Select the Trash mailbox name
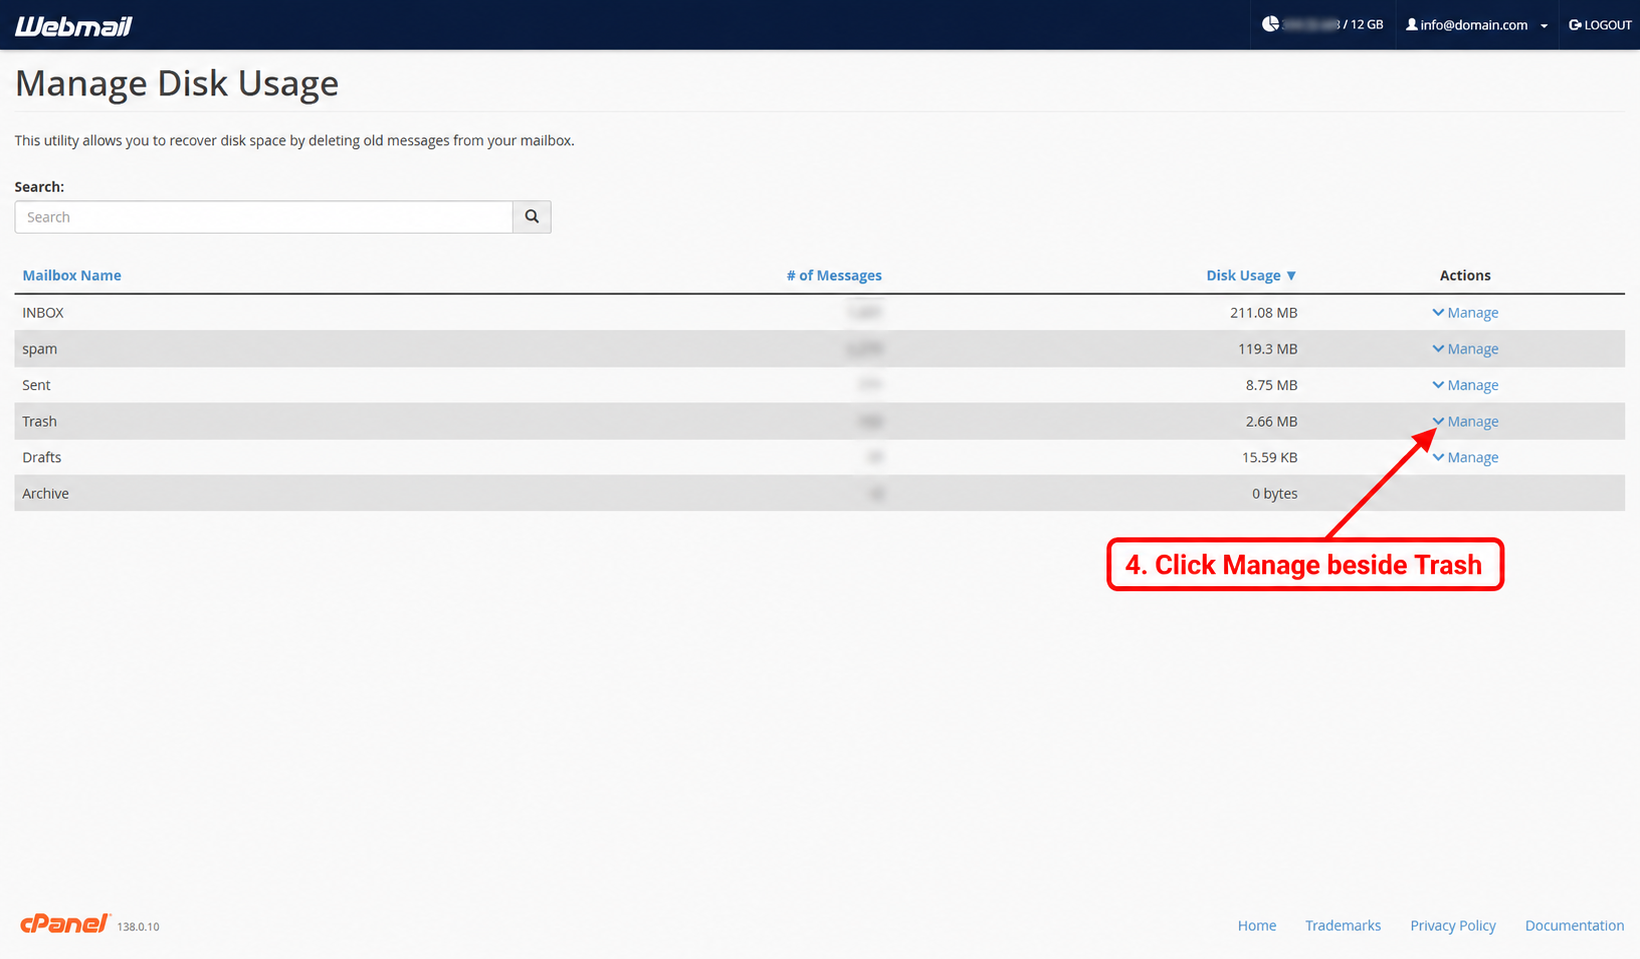 [x=40, y=421]
